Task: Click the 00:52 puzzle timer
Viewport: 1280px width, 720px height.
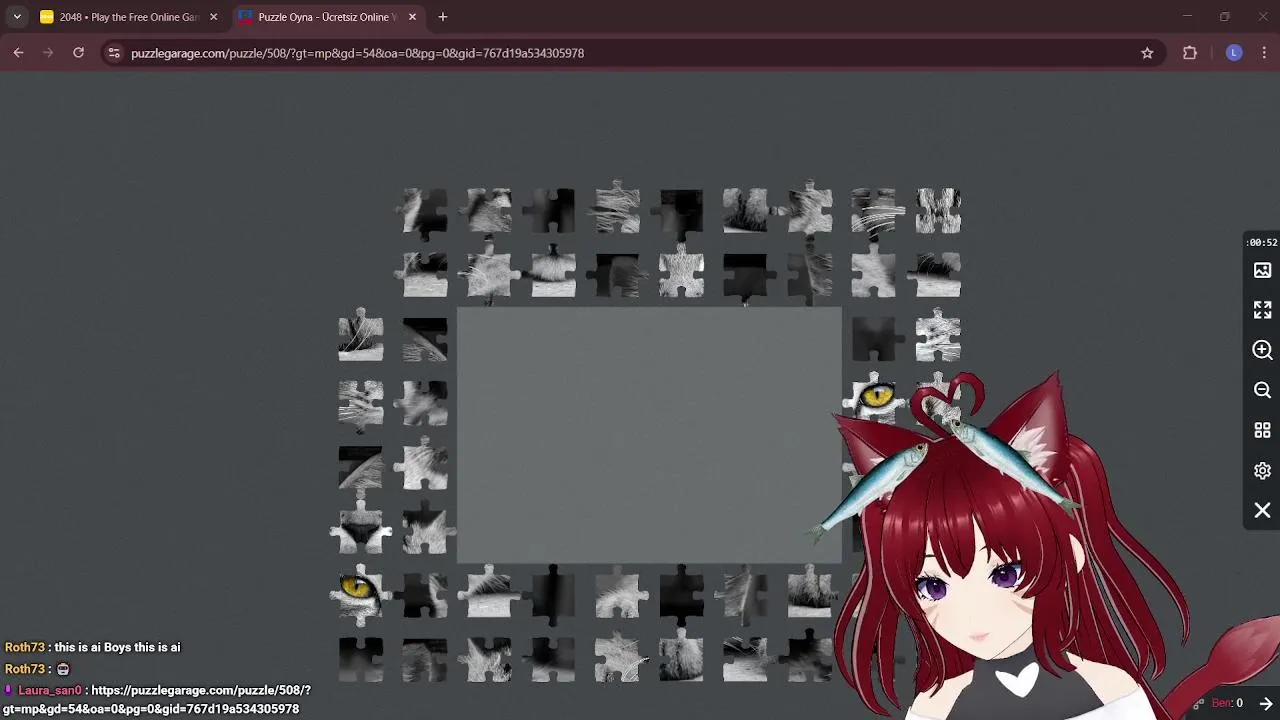Action: [x=1262, y=242]
